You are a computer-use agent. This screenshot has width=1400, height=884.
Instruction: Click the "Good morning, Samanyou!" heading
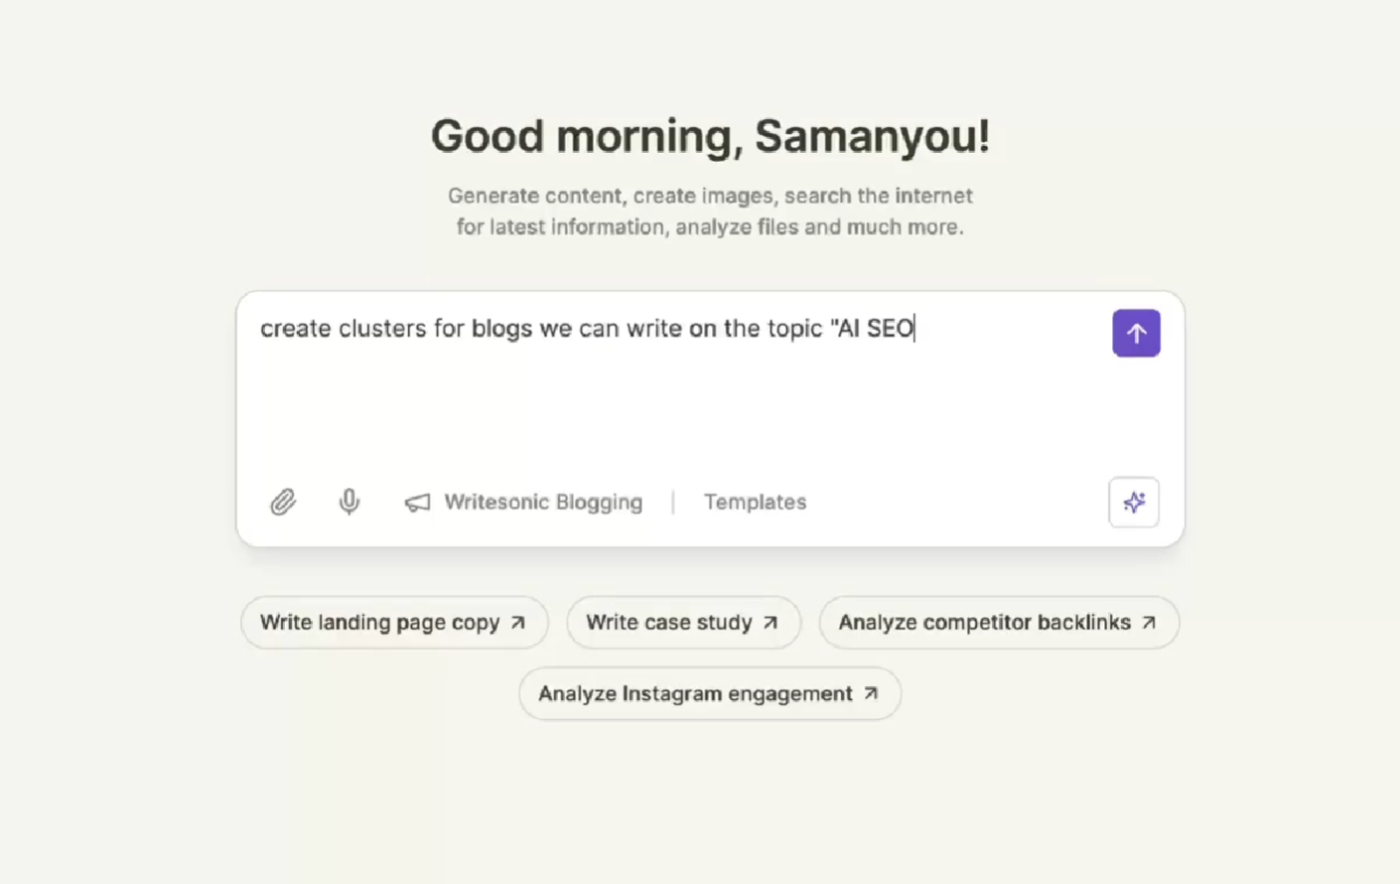pos(710,136)
